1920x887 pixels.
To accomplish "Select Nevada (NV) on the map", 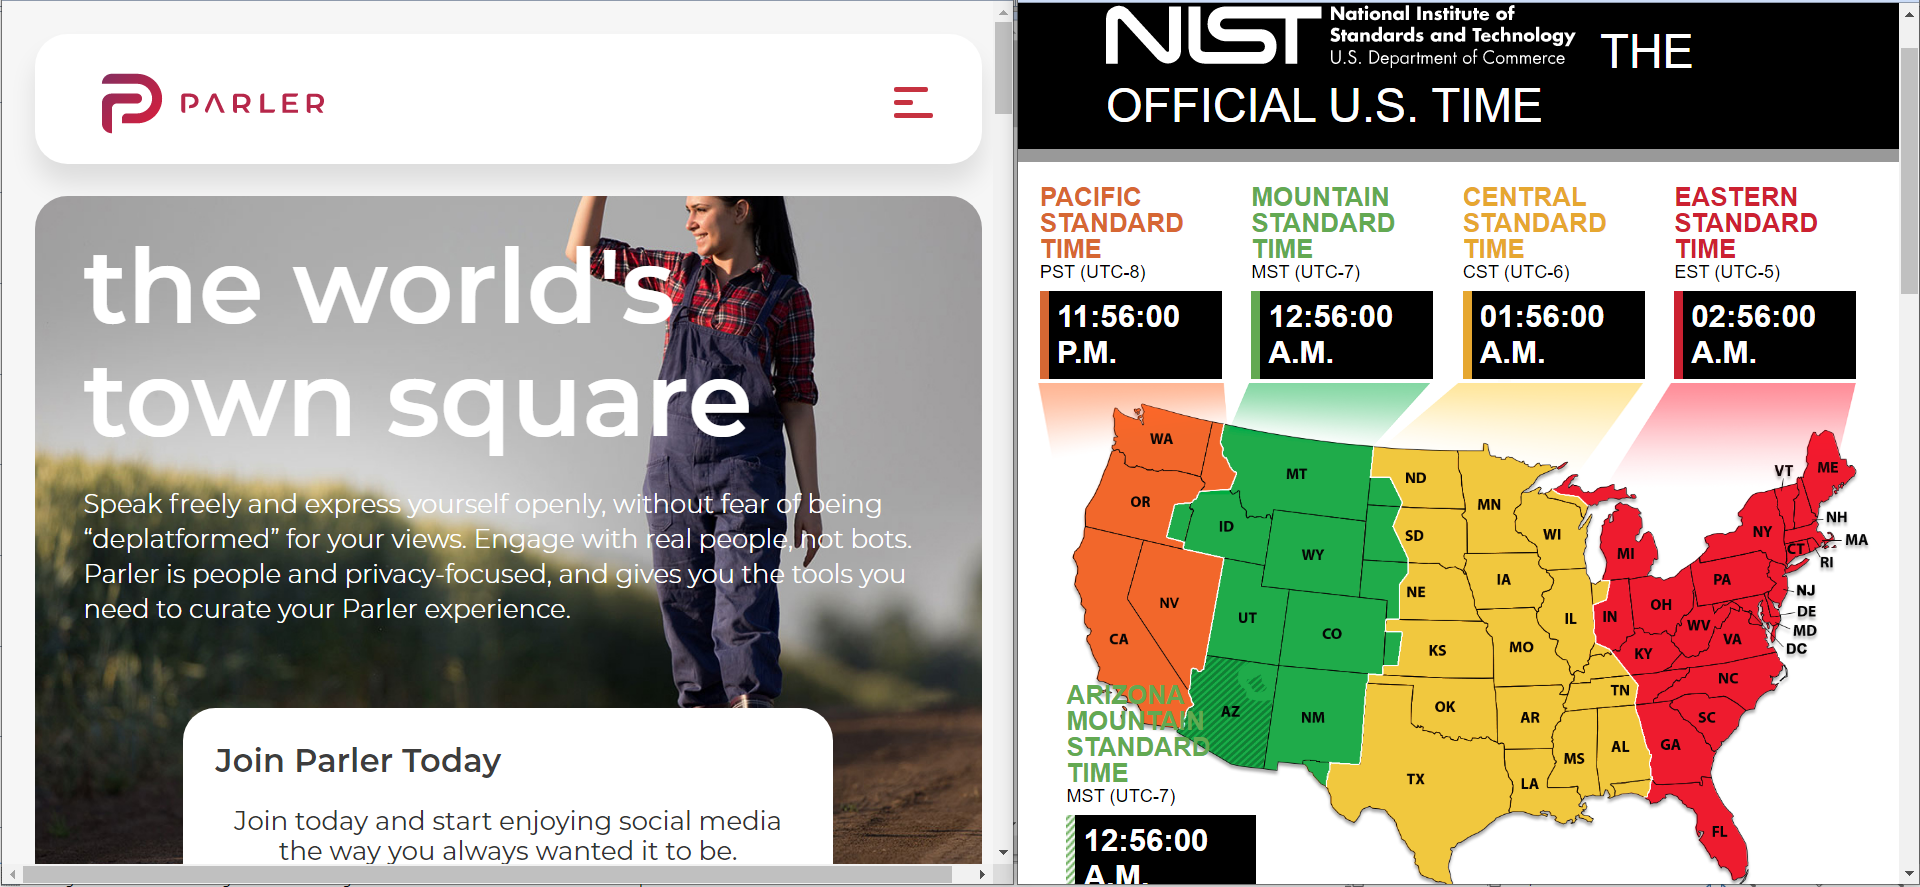I will [x=1169, y=603].
